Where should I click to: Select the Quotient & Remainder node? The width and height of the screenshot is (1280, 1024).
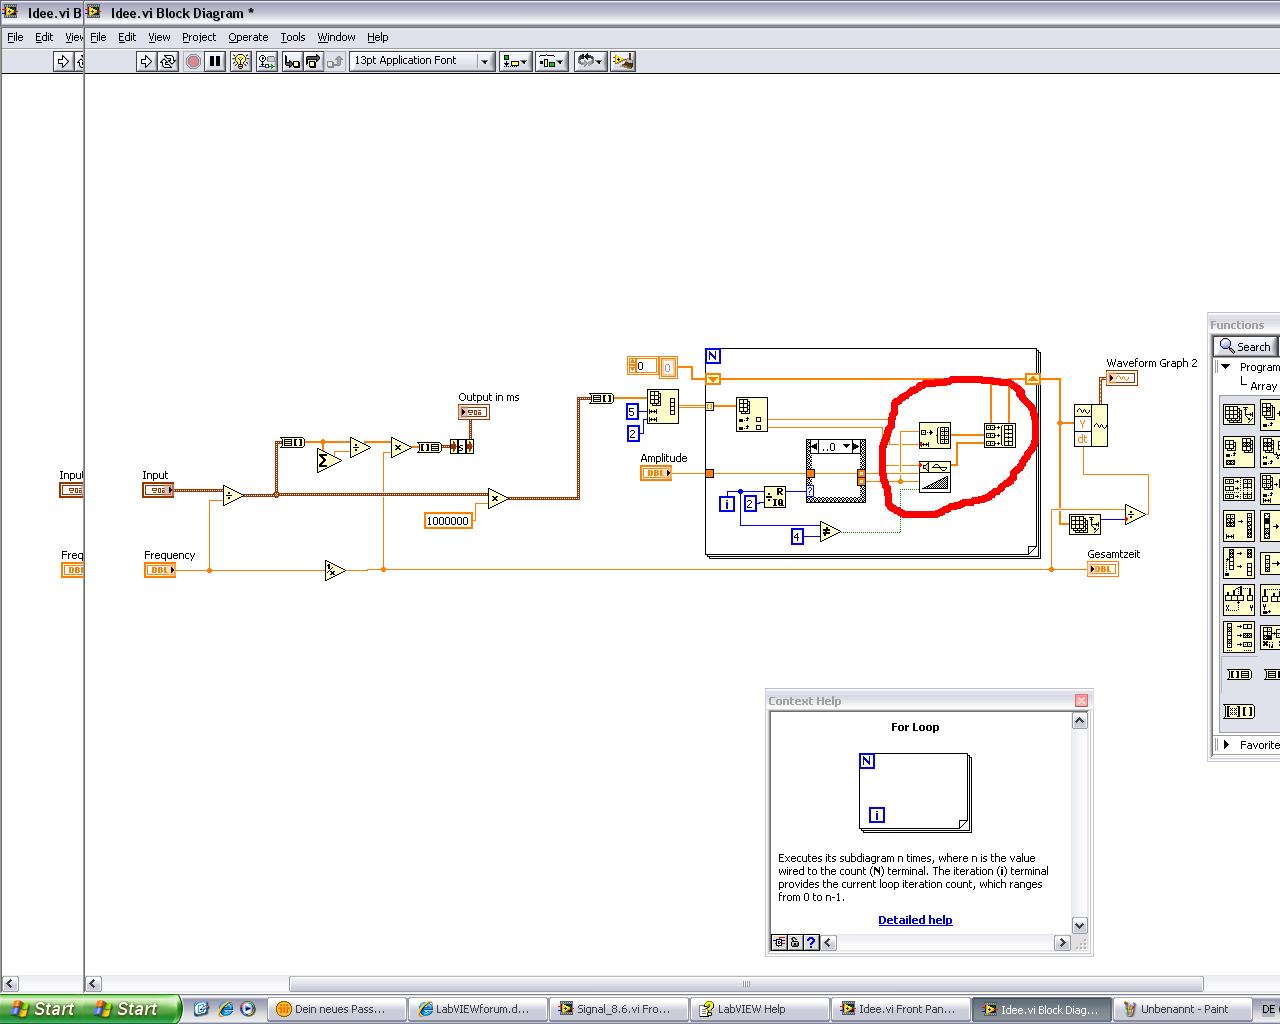click(x=775, y=497)
